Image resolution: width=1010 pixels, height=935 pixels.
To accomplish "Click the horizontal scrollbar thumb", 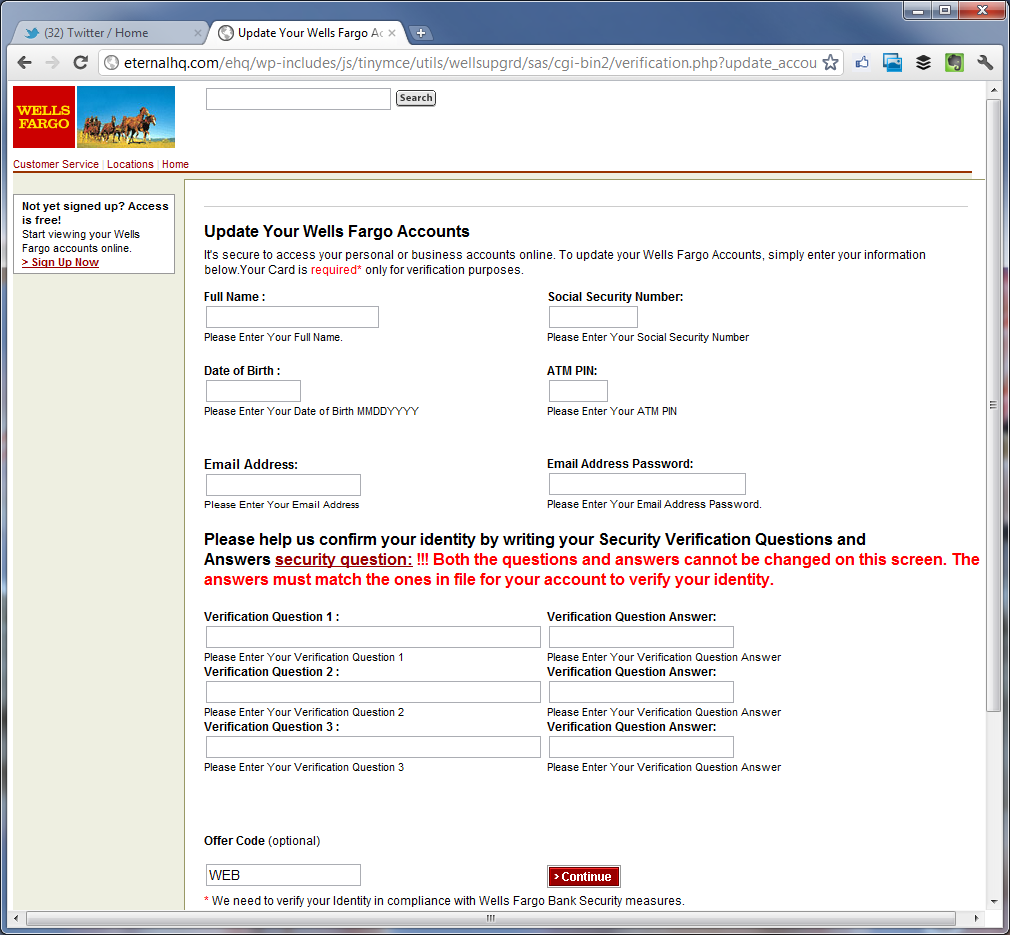I will pyautogui.click(x=491, y=918).
